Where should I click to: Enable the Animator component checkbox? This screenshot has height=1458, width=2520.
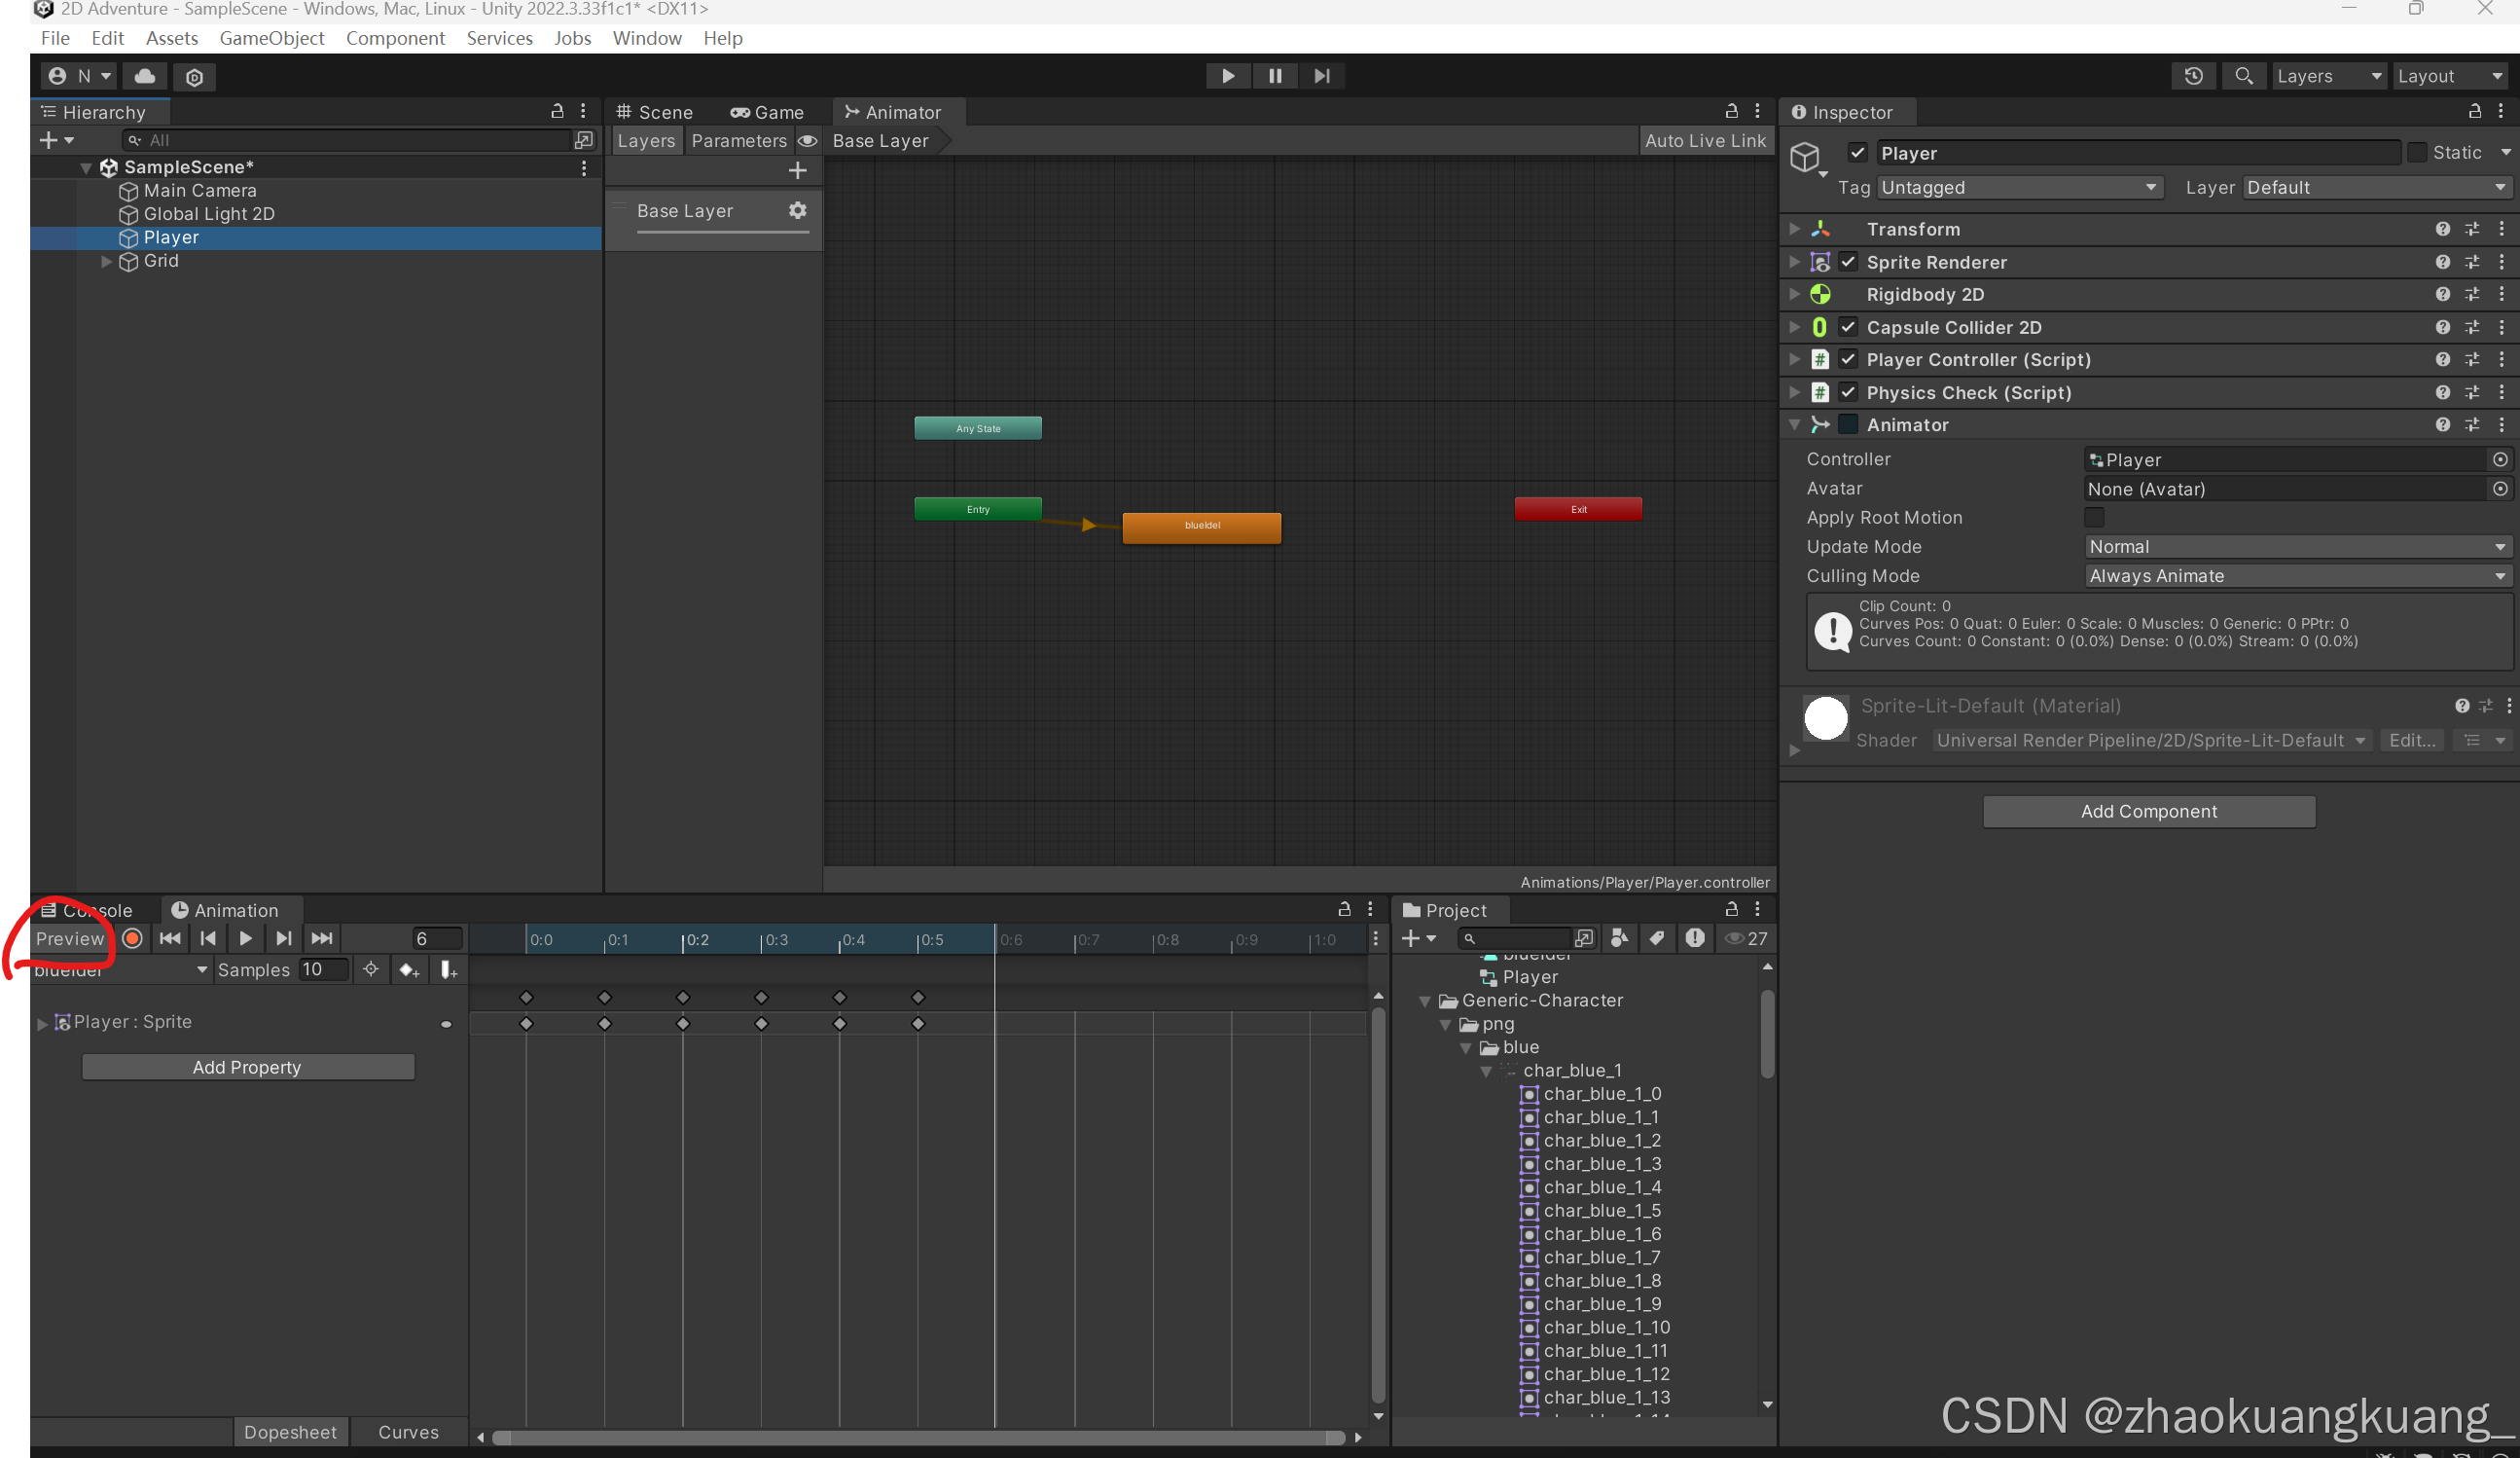(1848, 424)
